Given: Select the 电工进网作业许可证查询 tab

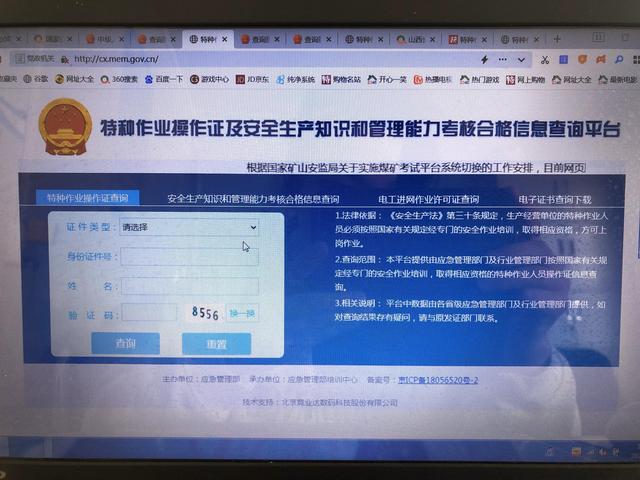Looking at the screenshot, I should coord(428,200).
